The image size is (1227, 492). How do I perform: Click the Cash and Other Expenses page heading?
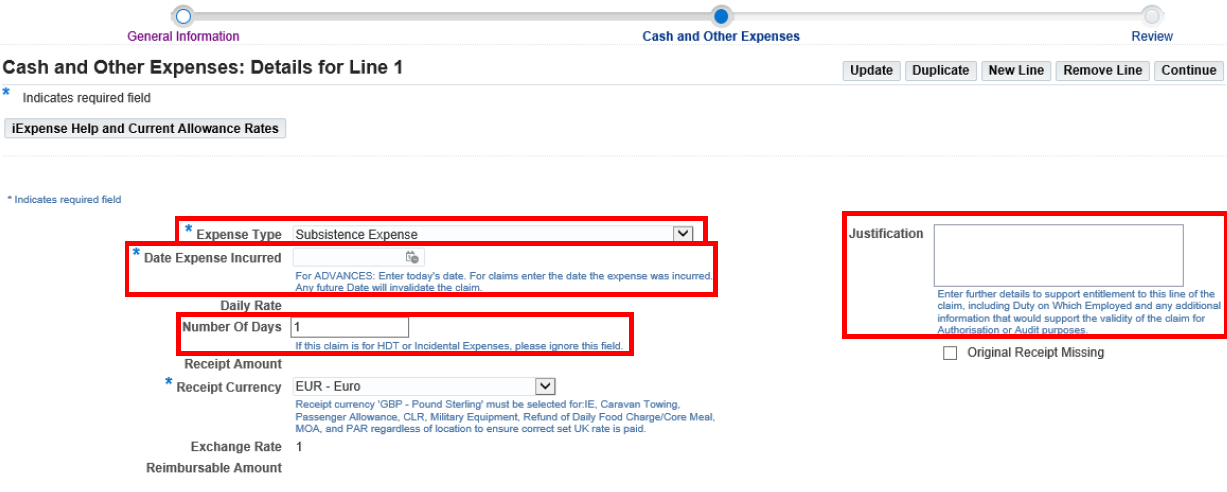tap(203, 68)
